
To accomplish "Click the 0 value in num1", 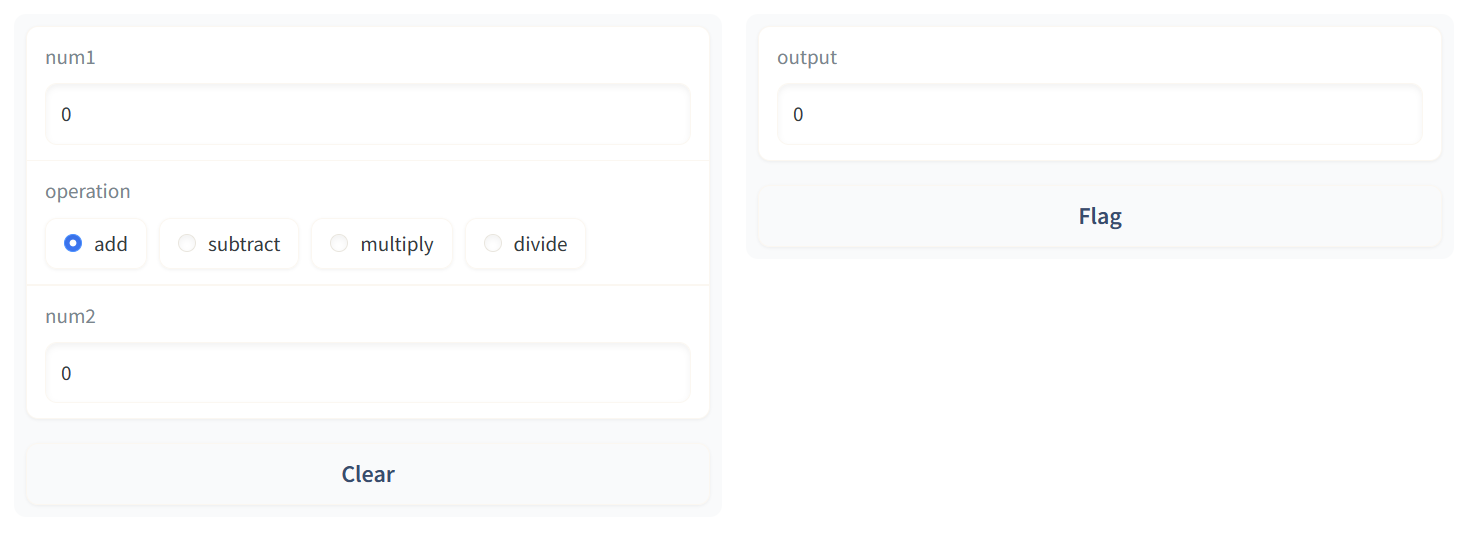I will pyautogui.click(x=66, y=114).
